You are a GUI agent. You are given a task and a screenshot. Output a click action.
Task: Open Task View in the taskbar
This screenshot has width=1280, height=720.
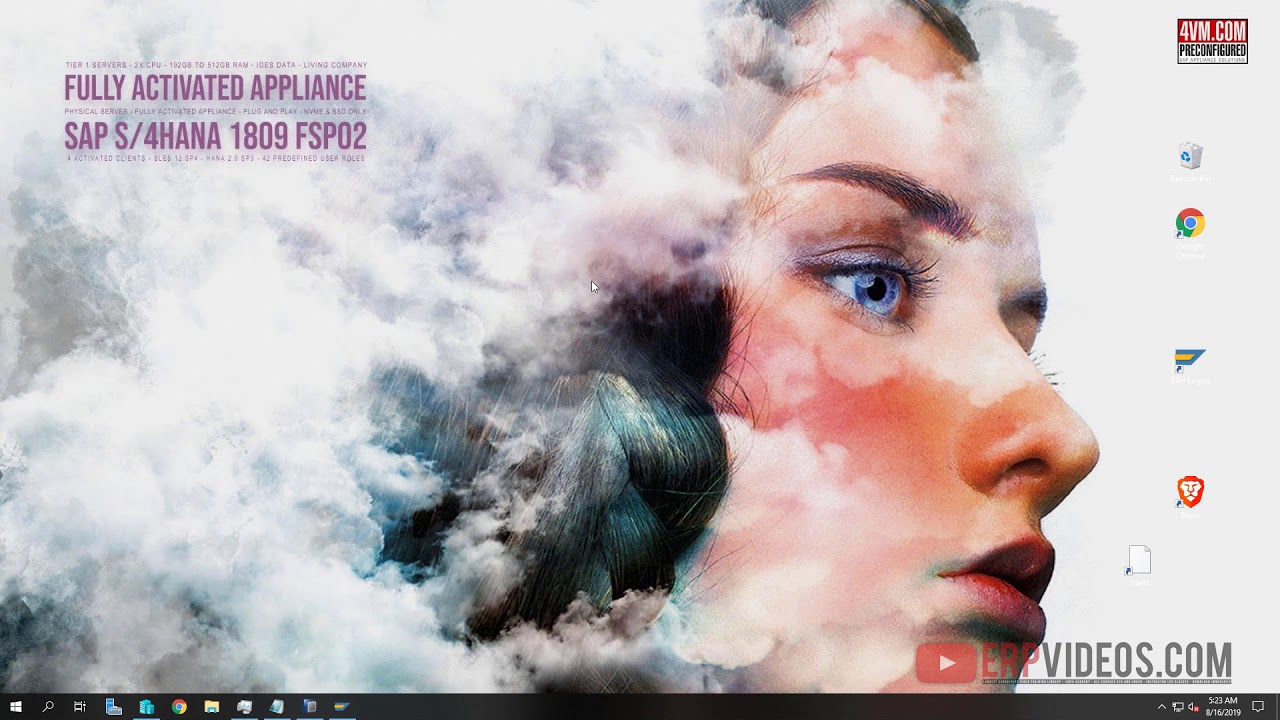(80, 706)
